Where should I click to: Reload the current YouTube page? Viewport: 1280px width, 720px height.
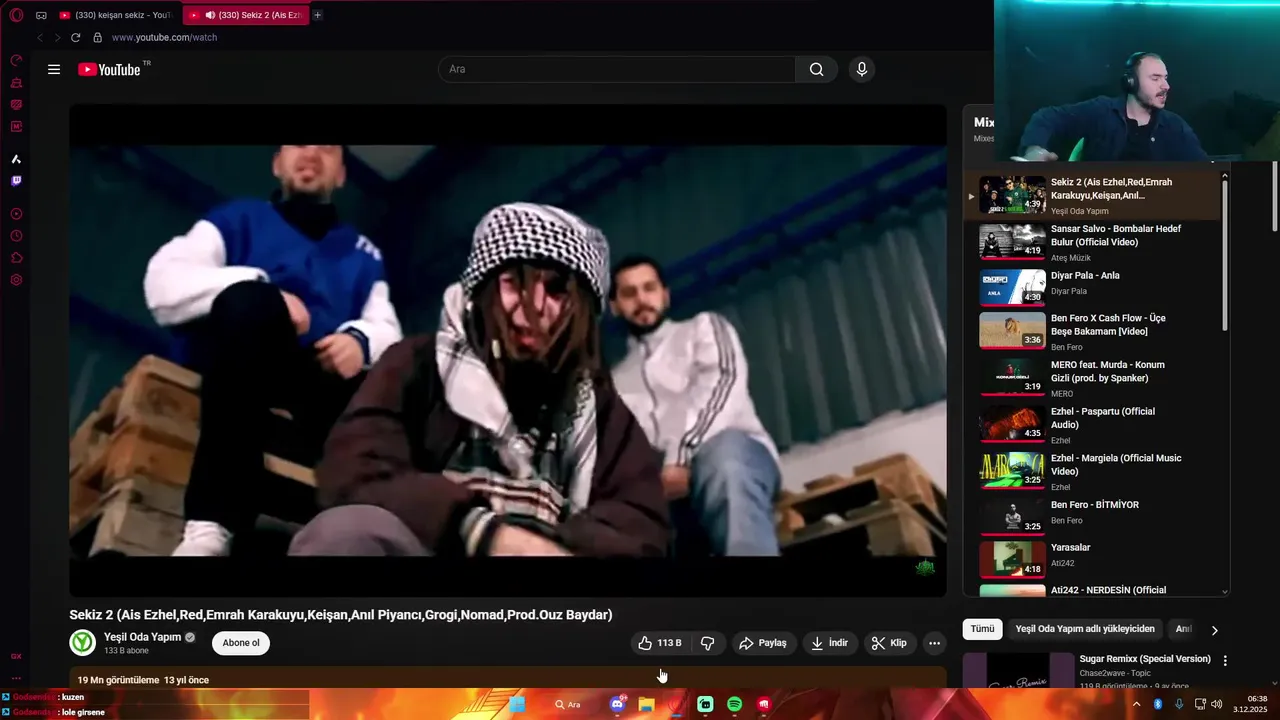(x=75, y=37)
